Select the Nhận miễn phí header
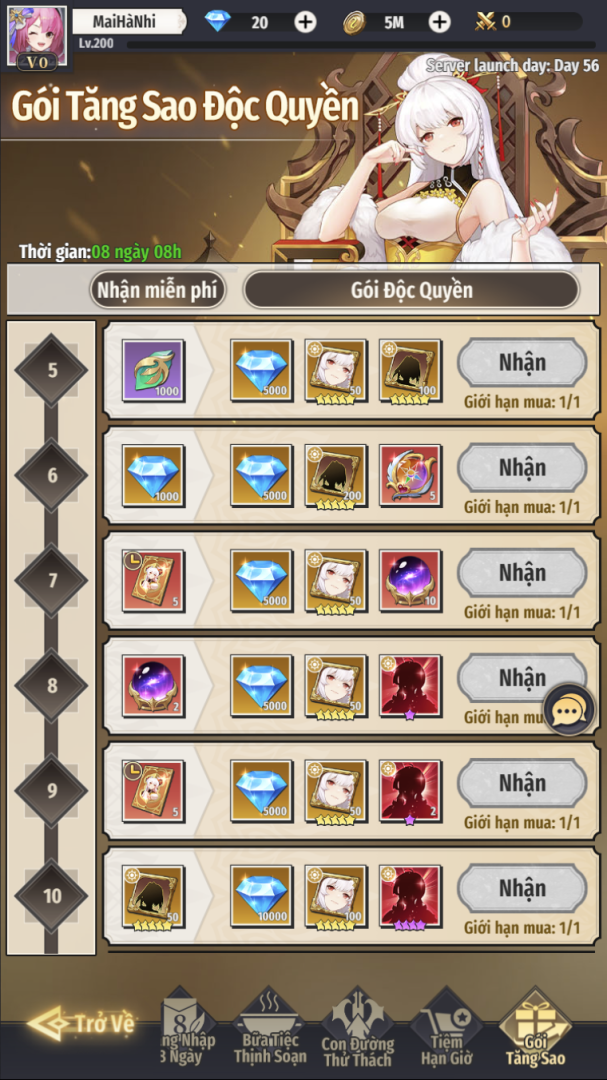The image size is (607, 1080). pyautogui.click(x=158, y=290)
